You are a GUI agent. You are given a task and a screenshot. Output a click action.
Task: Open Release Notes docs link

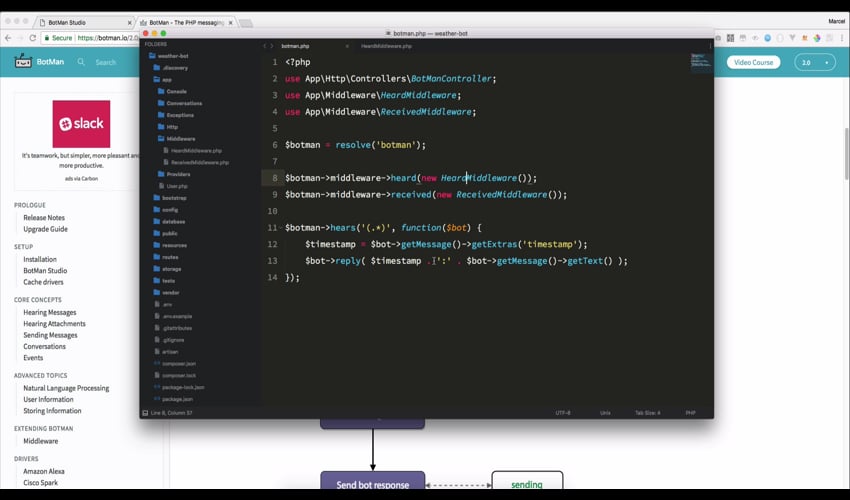point(44,217)
